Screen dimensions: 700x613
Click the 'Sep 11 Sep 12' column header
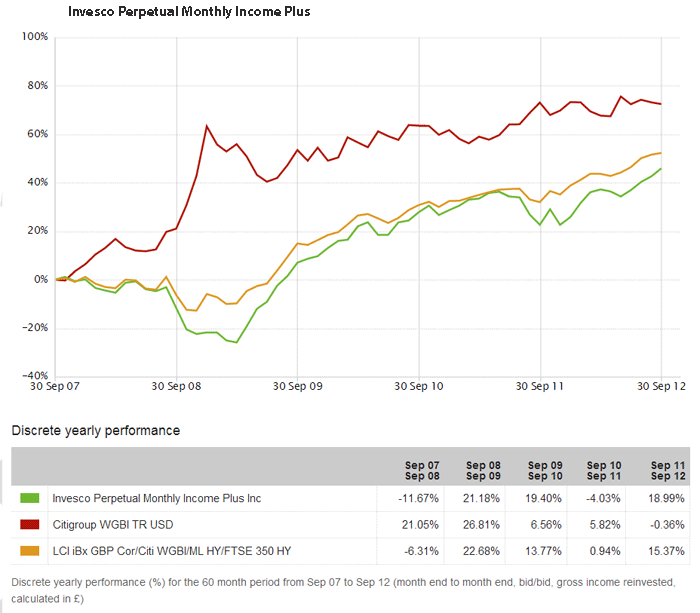pyautogui.click(x=668, y=471)
